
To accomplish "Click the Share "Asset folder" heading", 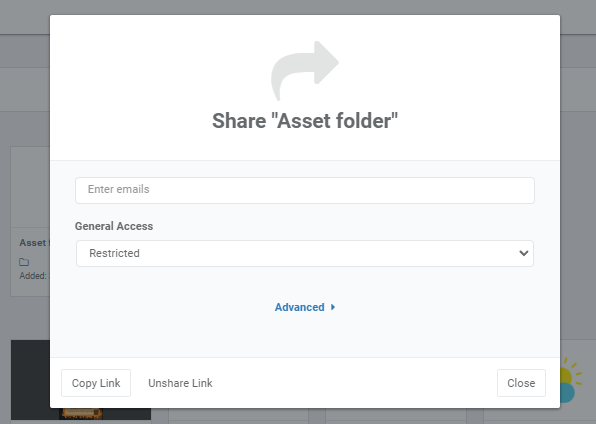I will click(x=305, y=121).
